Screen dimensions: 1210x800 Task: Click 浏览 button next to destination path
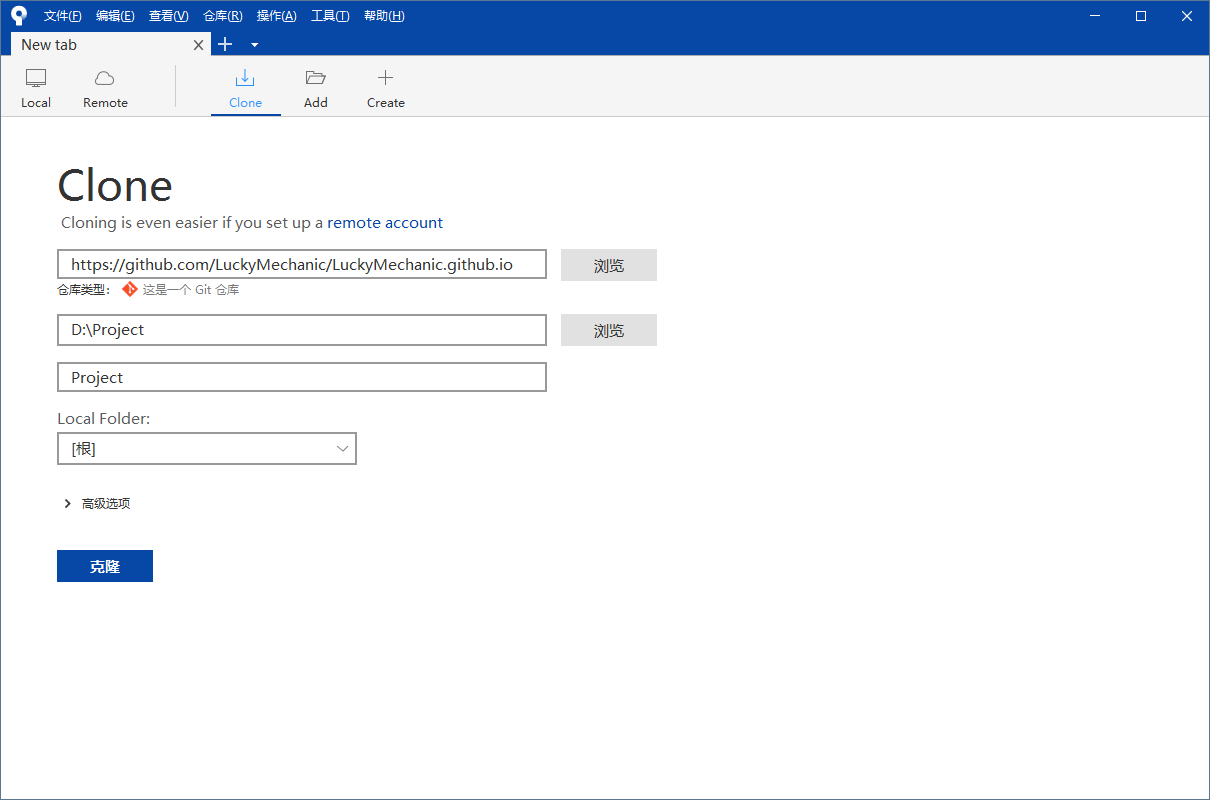[x=609, y=330]
